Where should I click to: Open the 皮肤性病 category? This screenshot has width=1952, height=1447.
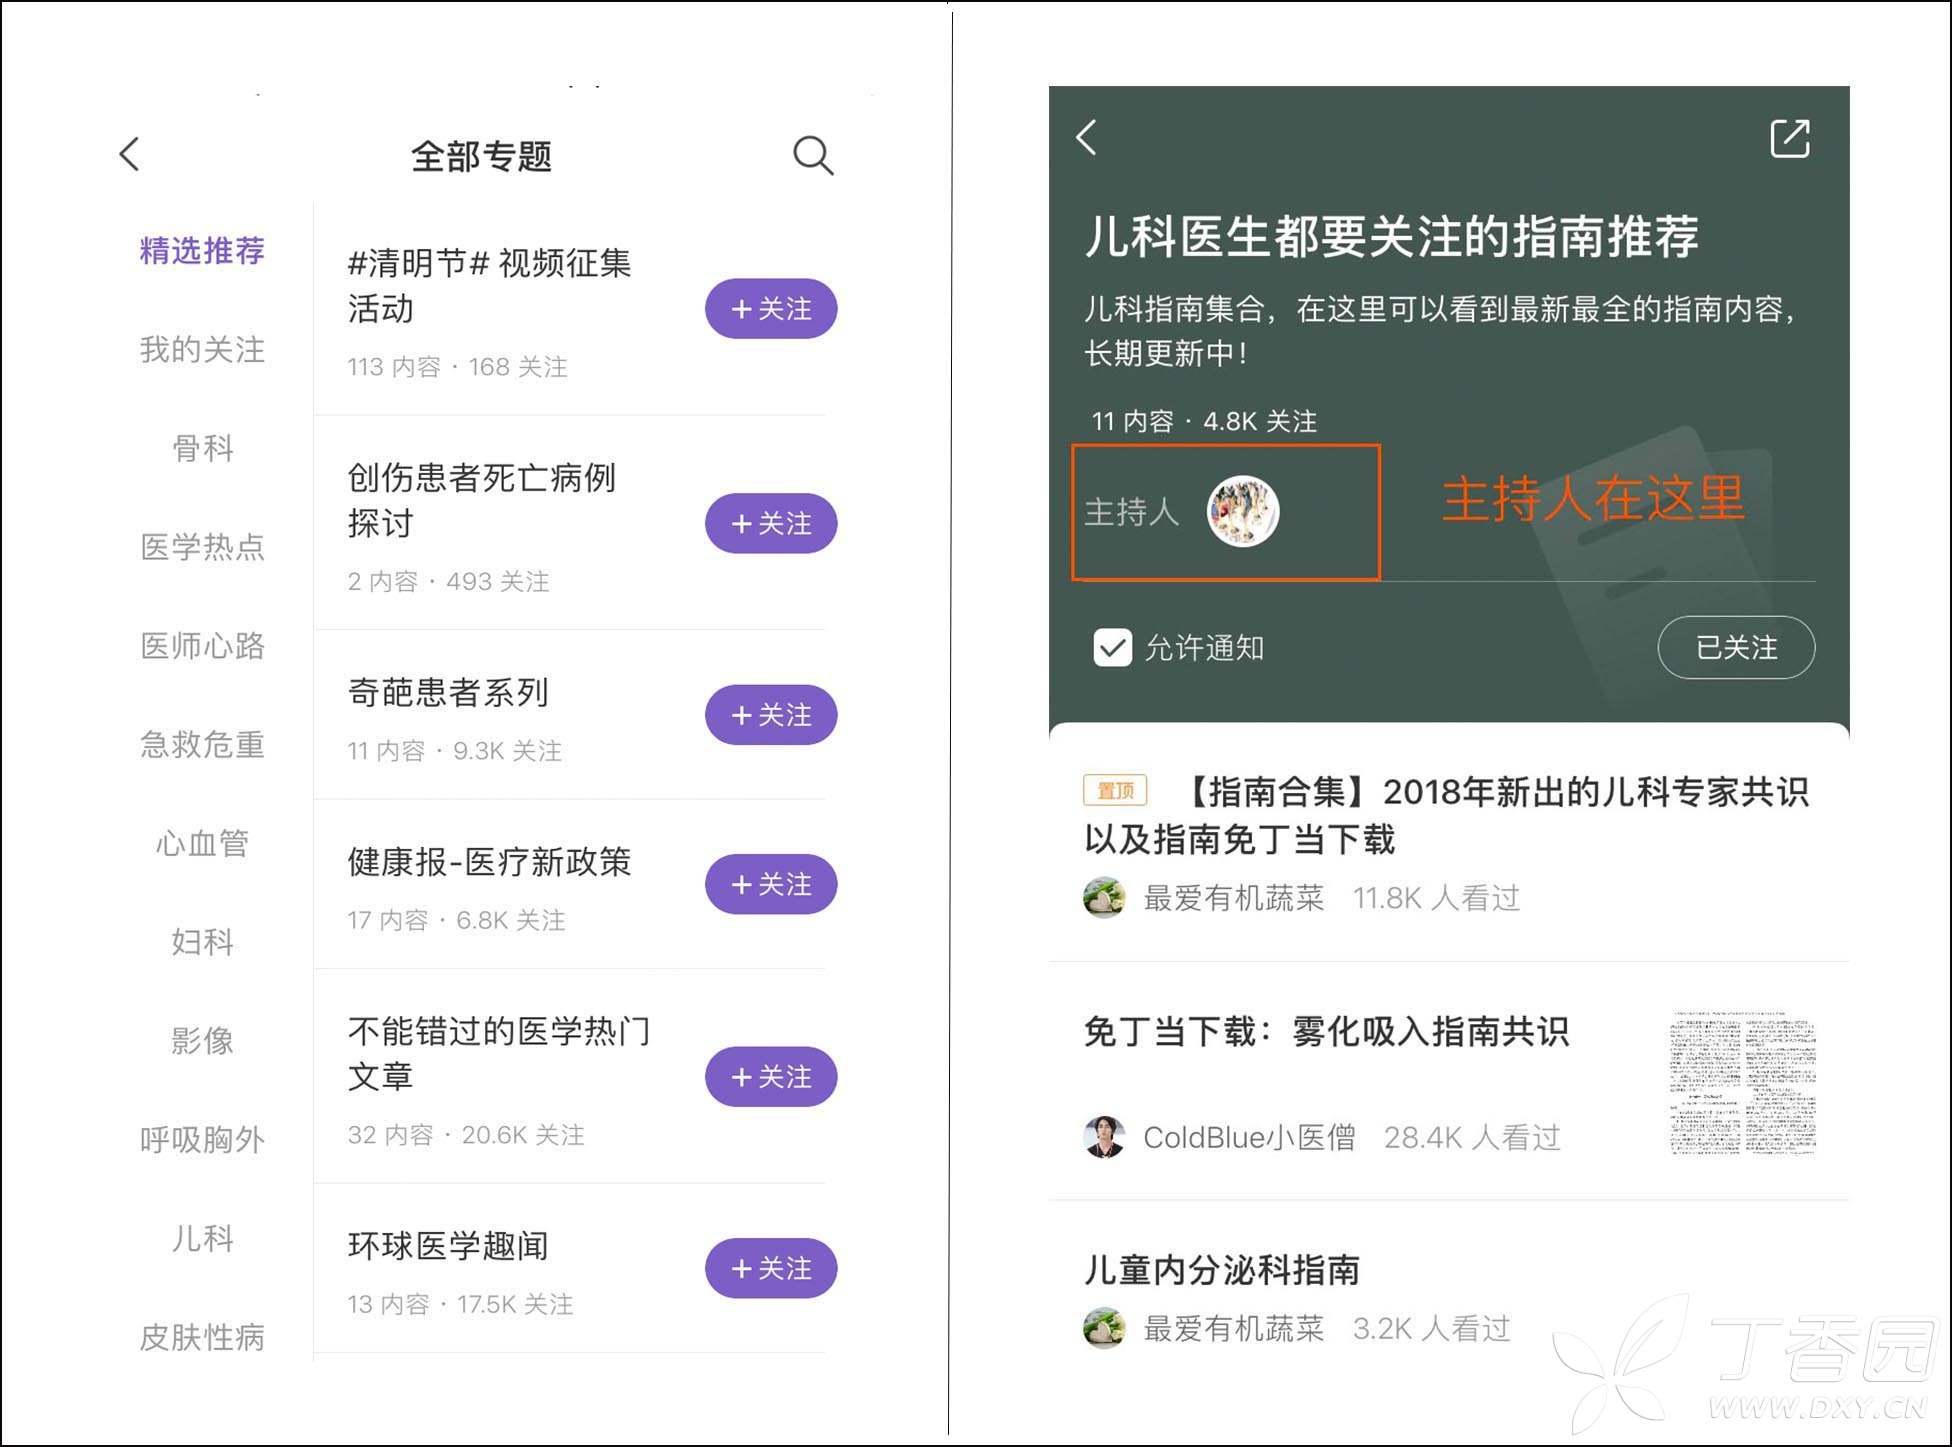[x=202, y=1337]
